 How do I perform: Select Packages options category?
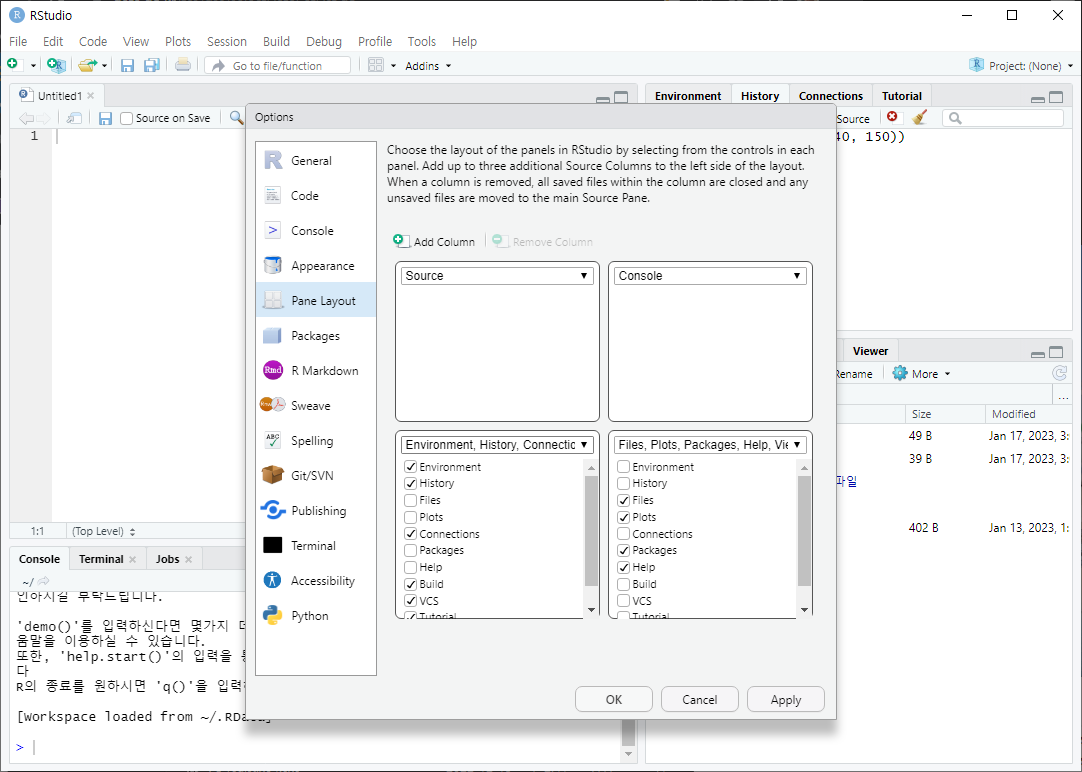[x=315, y=336]
